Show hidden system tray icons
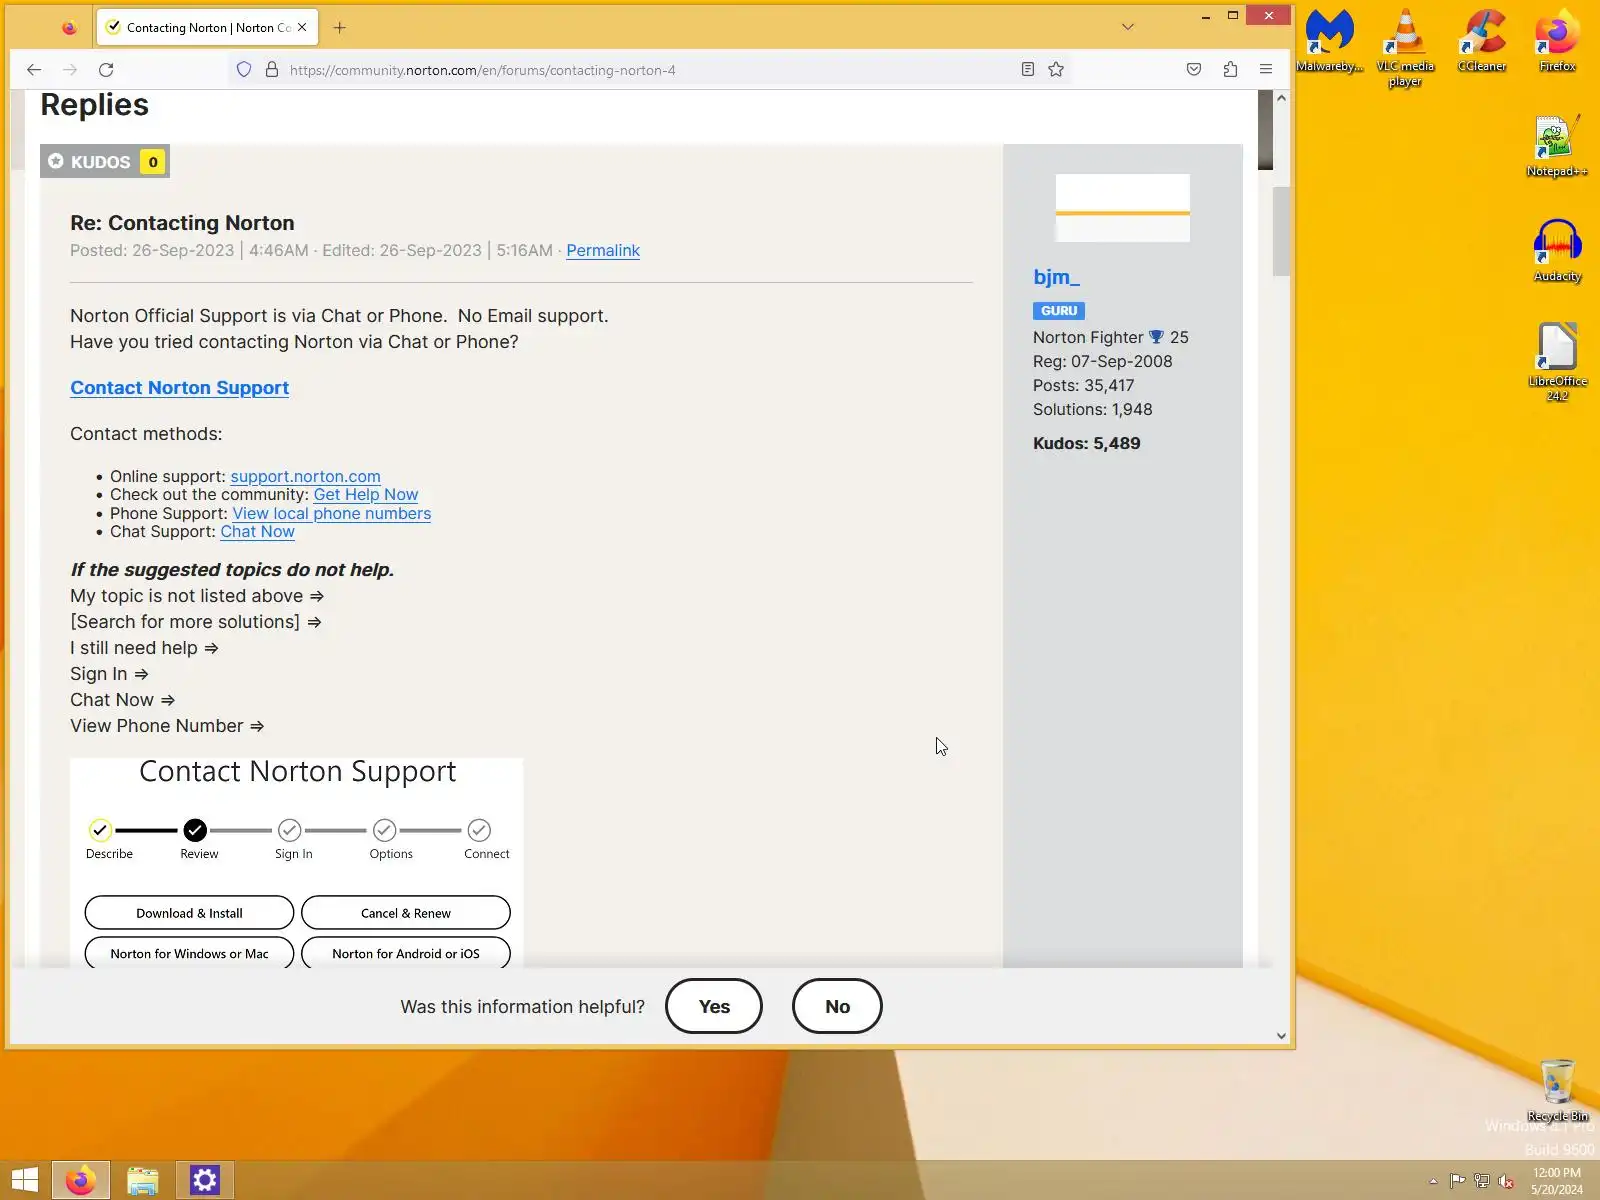The image size is (1600, 1200). tap(1433, 1181)
